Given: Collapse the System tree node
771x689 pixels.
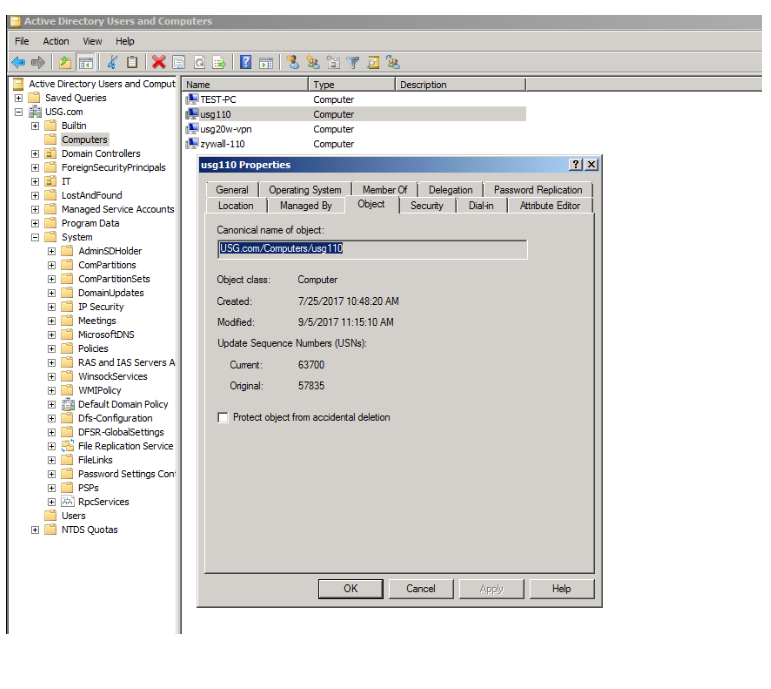Looking at the screenshot, I should pyautogui.click(x=35, y=238).
